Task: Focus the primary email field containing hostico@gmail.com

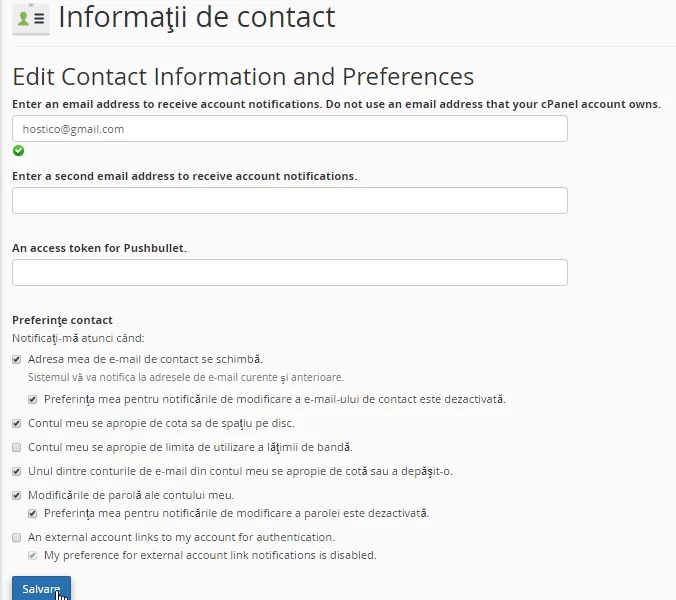Action: click(x=290, y=129)
